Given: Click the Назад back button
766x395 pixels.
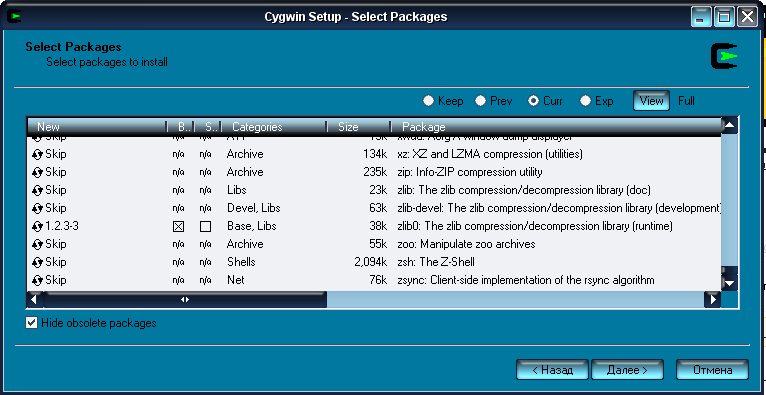Looking at the screenshot, I should (553, 370).
